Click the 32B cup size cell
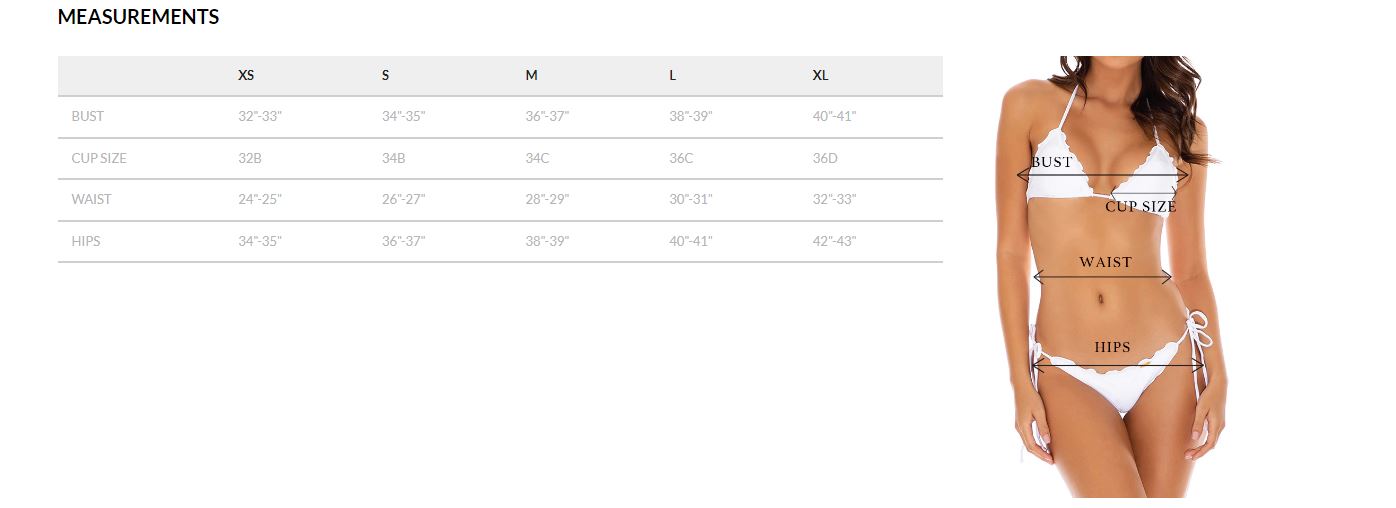The height and width of the screenshot is (508, 1396). pos(252,158)
